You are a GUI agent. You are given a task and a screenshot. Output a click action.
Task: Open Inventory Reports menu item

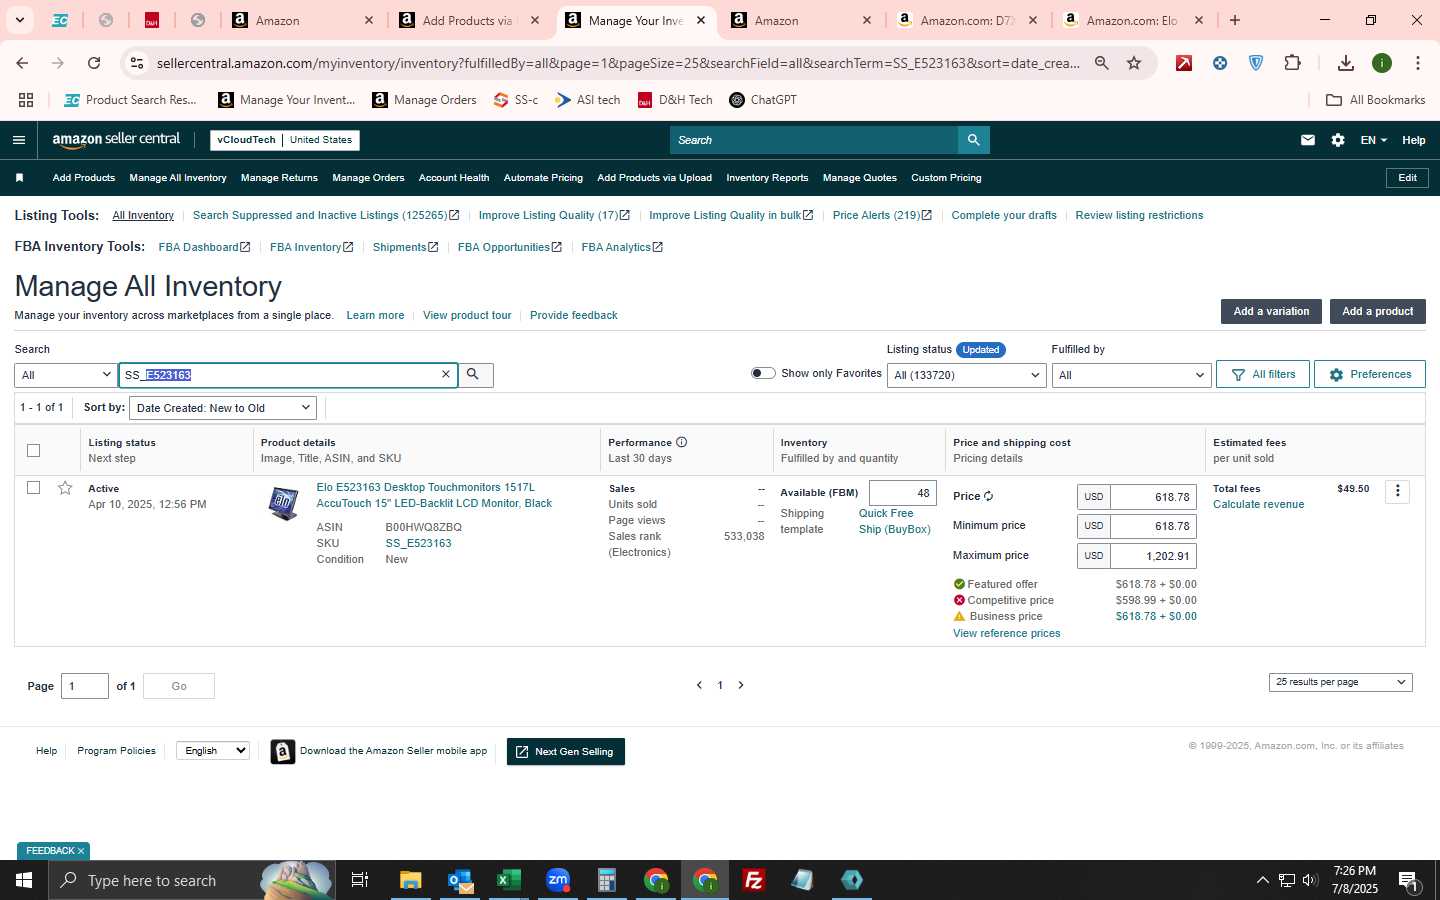[x=767, y=178]
